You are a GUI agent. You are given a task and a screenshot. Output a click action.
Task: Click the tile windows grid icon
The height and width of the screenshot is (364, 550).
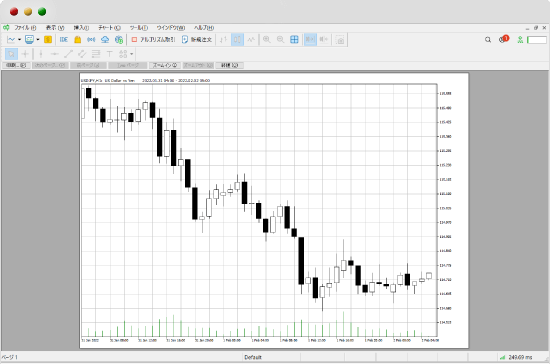(294, 40)
